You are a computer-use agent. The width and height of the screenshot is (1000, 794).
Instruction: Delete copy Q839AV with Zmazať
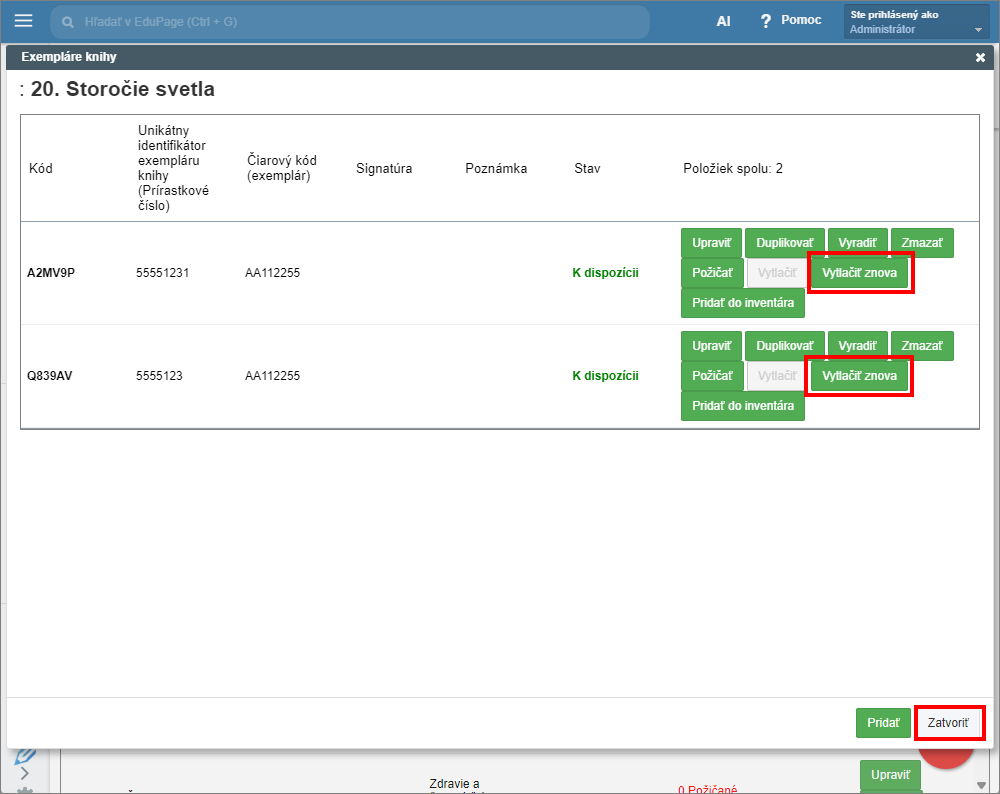[x=921, y=346]
